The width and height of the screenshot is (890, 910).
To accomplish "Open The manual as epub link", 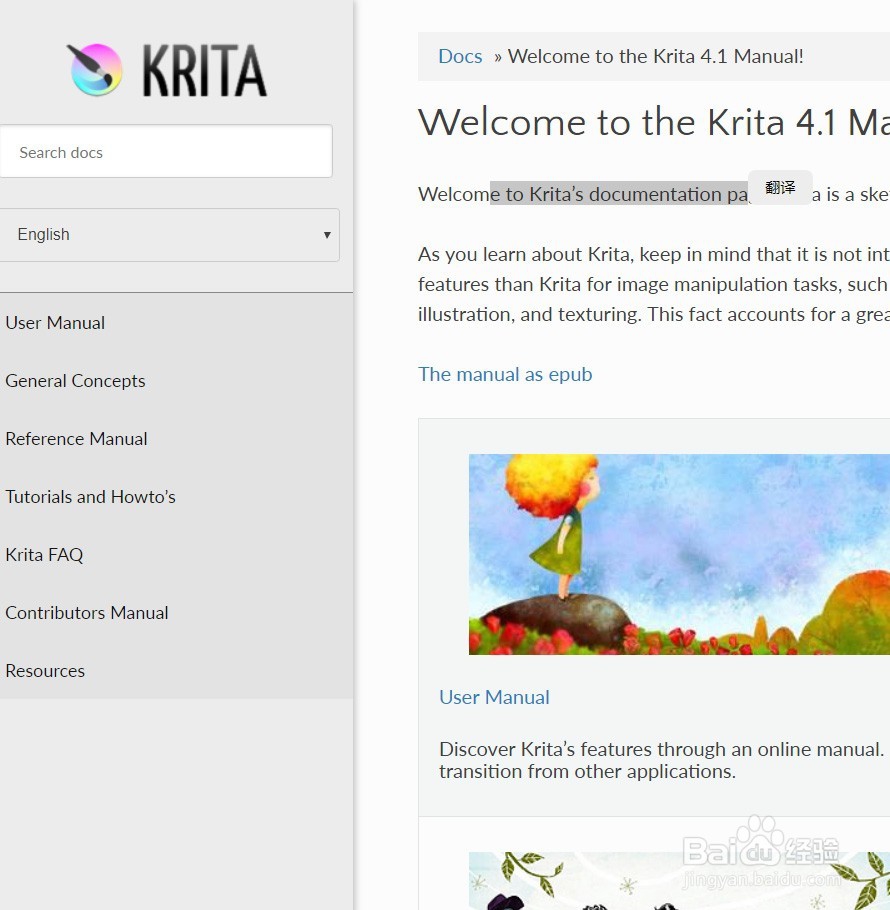I will point(505,374).
